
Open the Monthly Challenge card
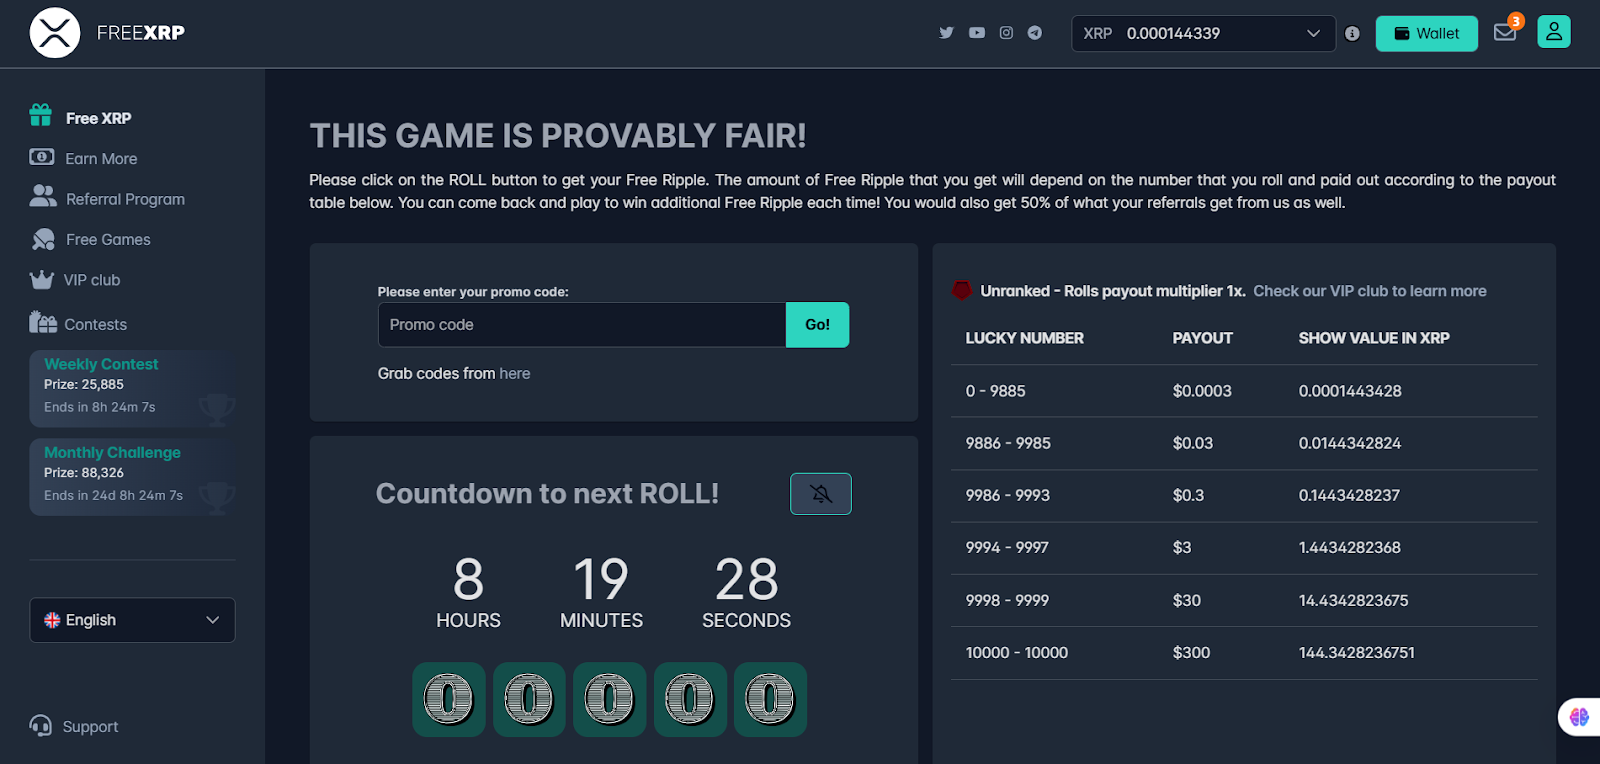point(132,477)
